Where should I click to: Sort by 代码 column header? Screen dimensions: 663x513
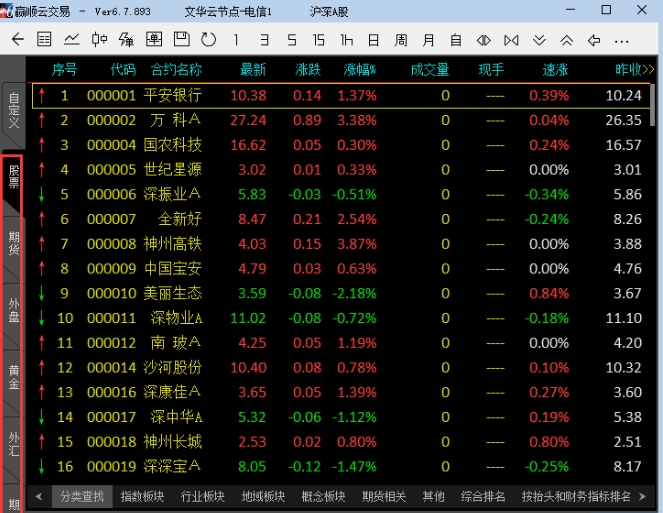coord(123,69)
